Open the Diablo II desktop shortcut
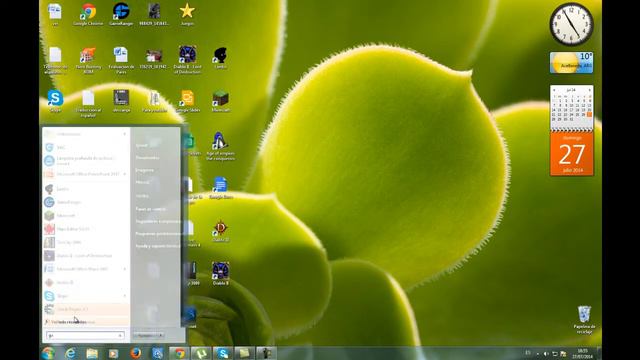This screenshot has height=360, width=640. click(220, 273)
